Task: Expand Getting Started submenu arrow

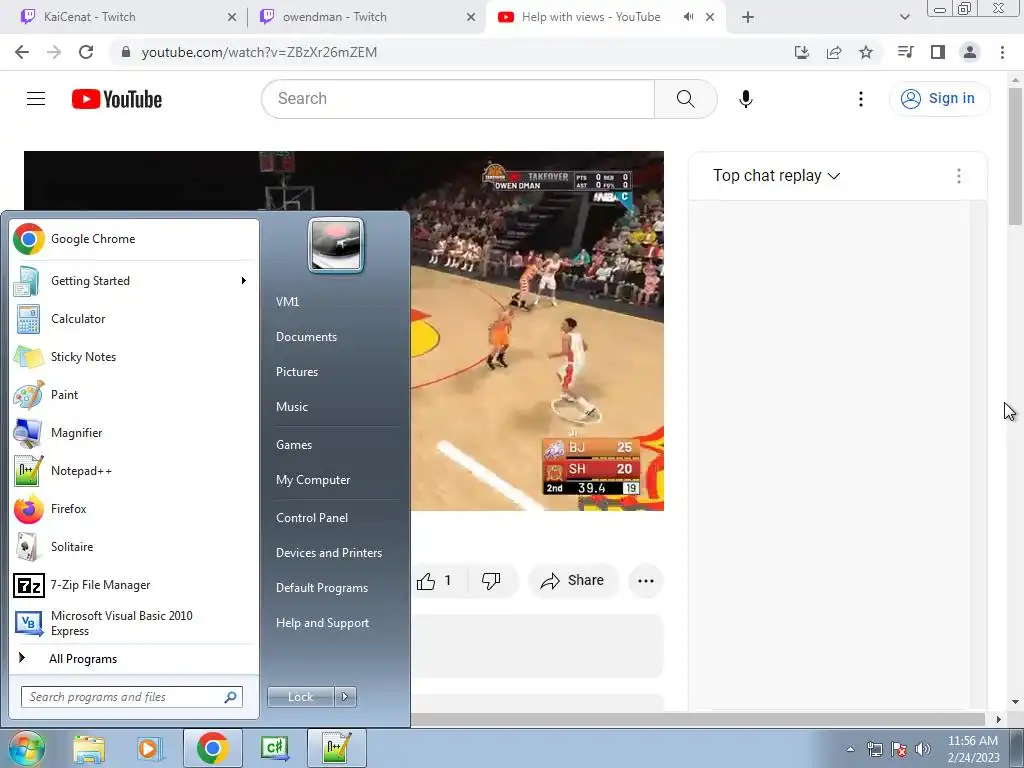Action: (244, 281)
